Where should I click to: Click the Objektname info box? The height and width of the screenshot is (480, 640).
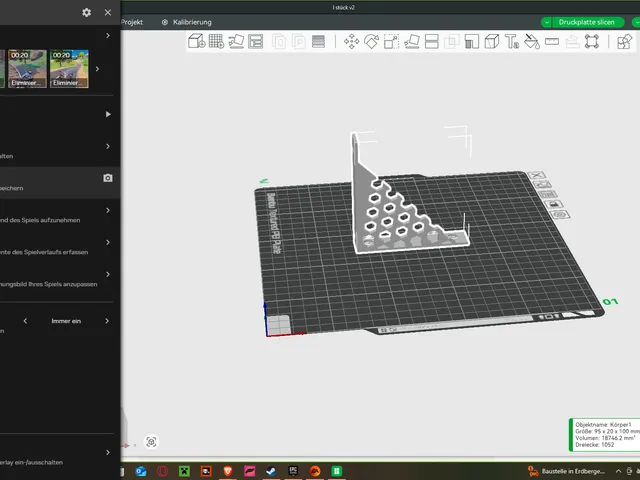(x=605, y=434)
